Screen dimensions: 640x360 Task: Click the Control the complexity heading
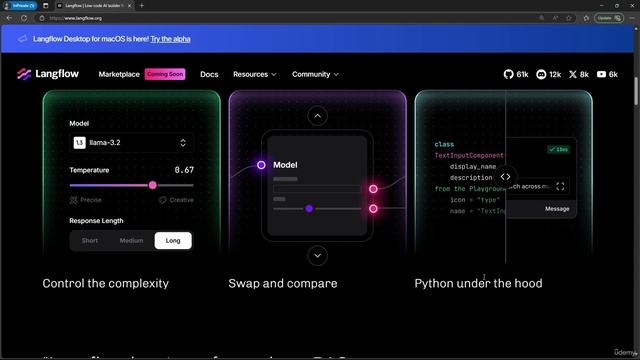point(106,283)
